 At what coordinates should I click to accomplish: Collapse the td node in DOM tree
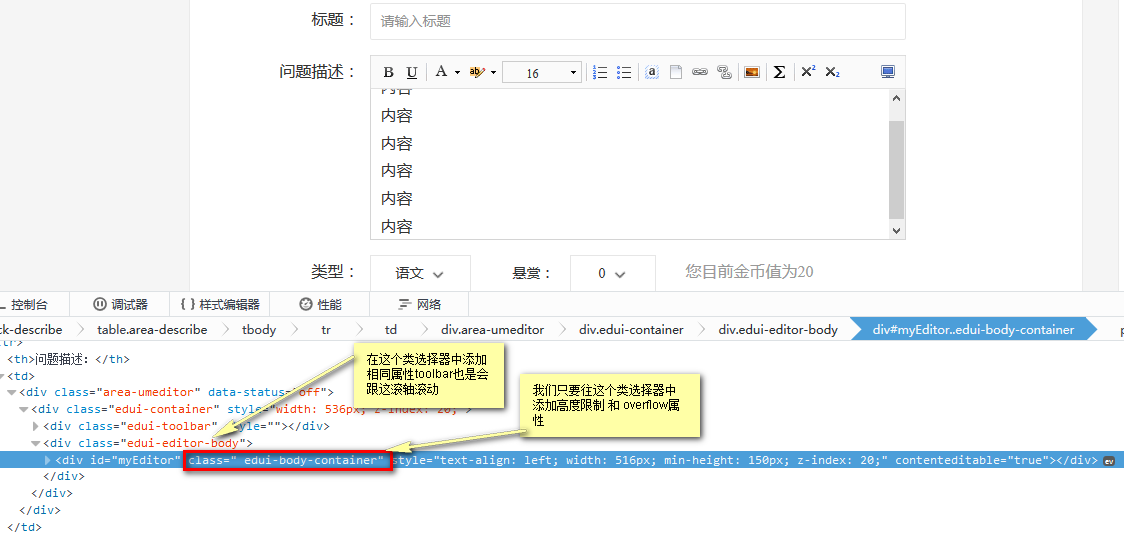pyautogui.click(x=3, y=376)
